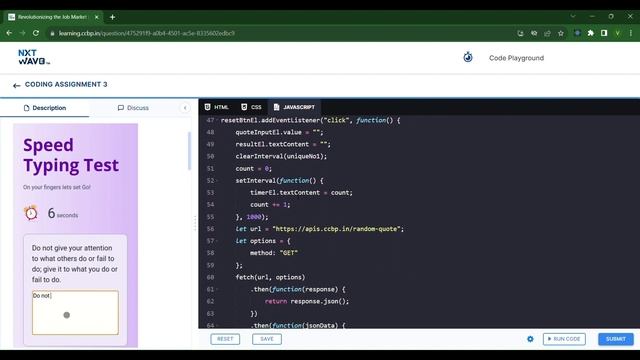Click the 'fetch(url, options)' code line
640x360 pixels.
270,277
